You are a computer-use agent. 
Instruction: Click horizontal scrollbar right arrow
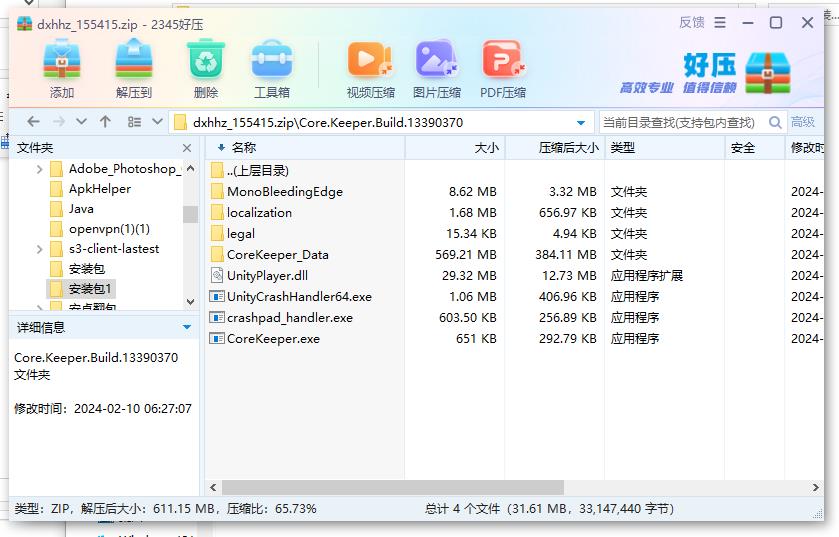[815, 487]
